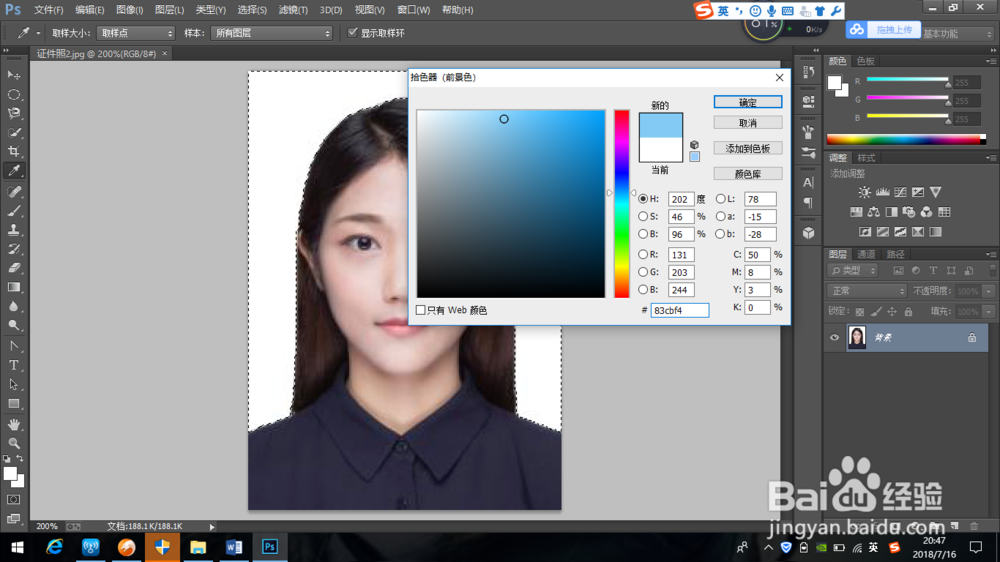This screenshot has width=1000, height=562.
Task: Select the Gradient tool
Action: pos(13,287)
